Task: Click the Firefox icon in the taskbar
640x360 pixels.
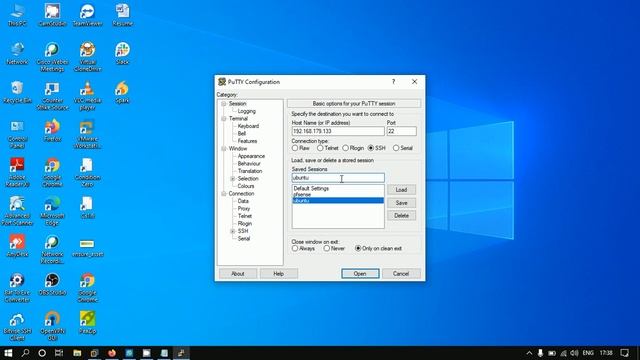Action: [111, 353]
